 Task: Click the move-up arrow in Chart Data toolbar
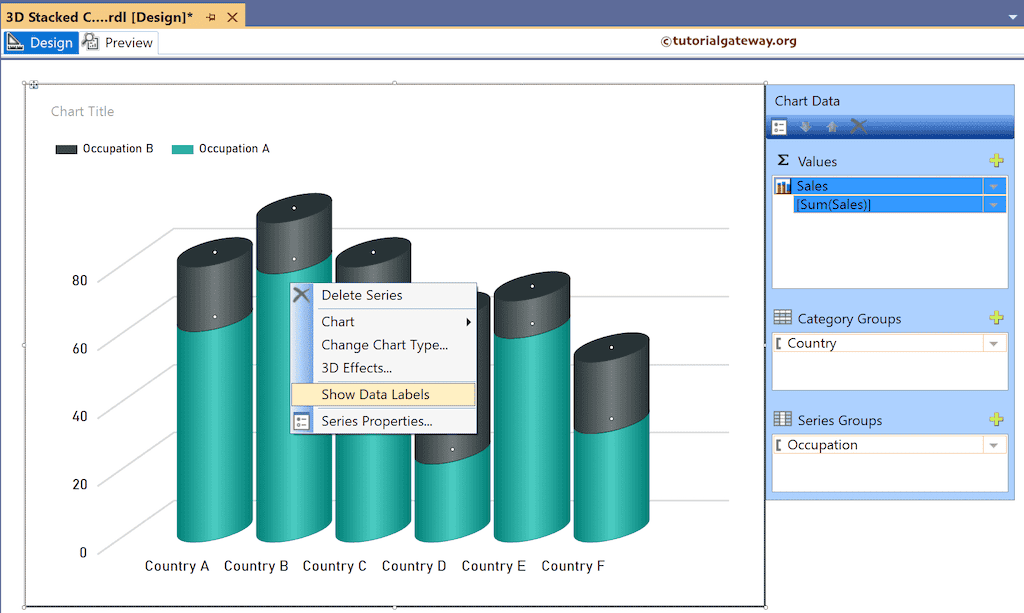[832, 127]
